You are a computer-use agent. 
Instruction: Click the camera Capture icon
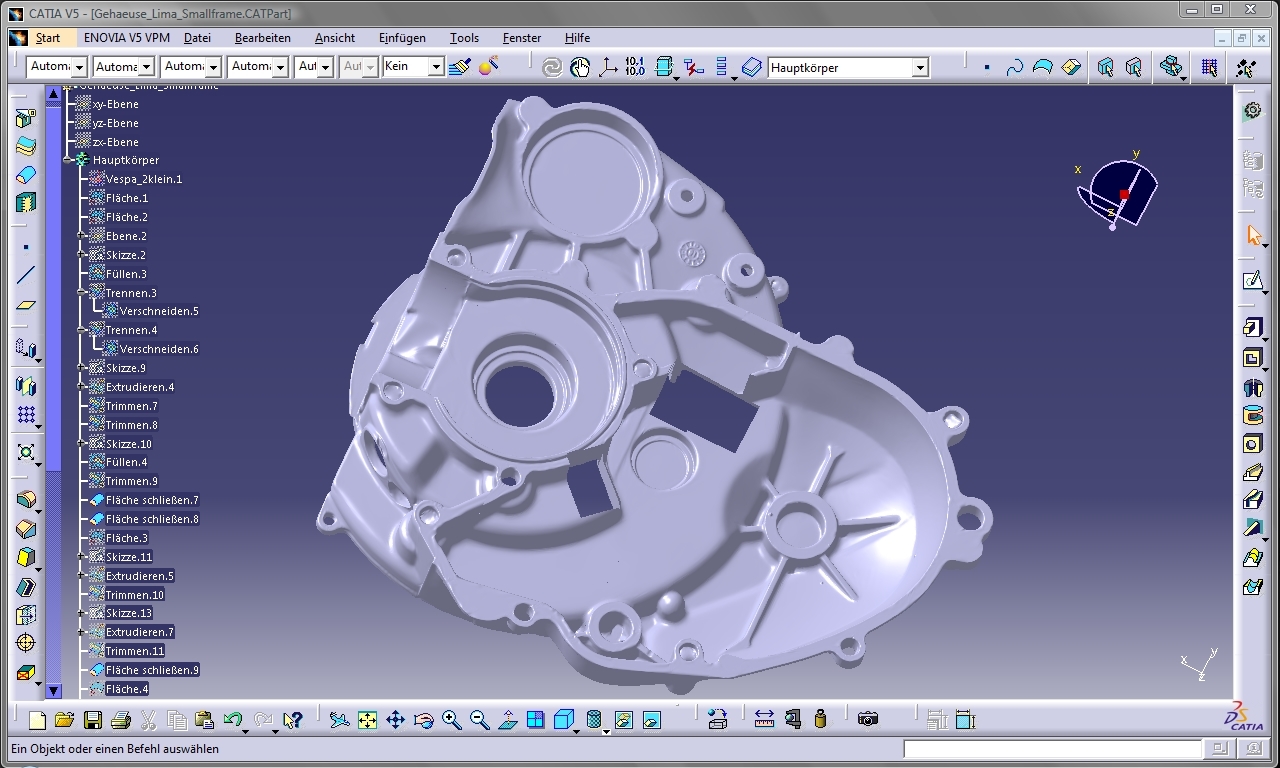click(868, 719)
